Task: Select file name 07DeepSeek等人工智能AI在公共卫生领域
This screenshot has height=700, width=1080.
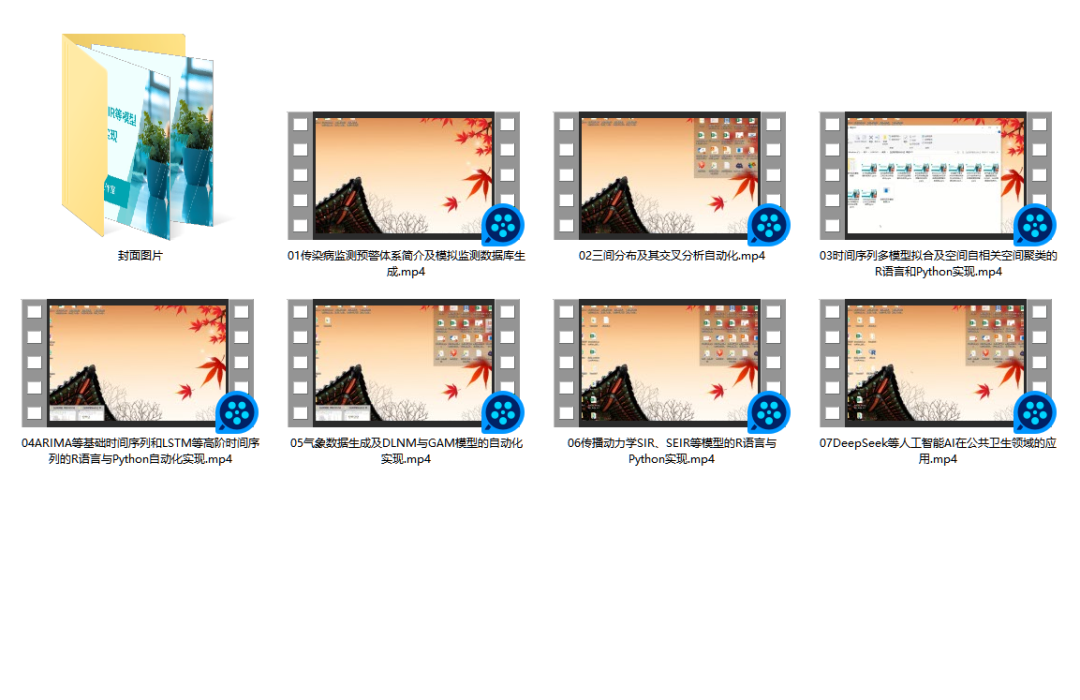Action: (937, 451)
